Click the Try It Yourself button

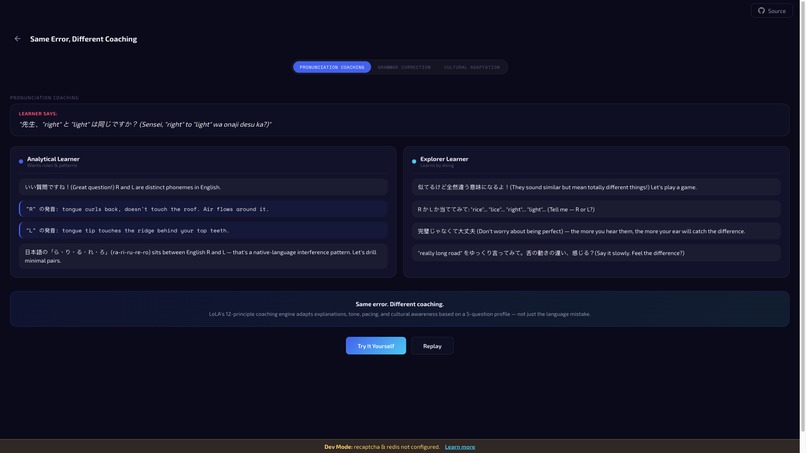(x=376, y=346)
